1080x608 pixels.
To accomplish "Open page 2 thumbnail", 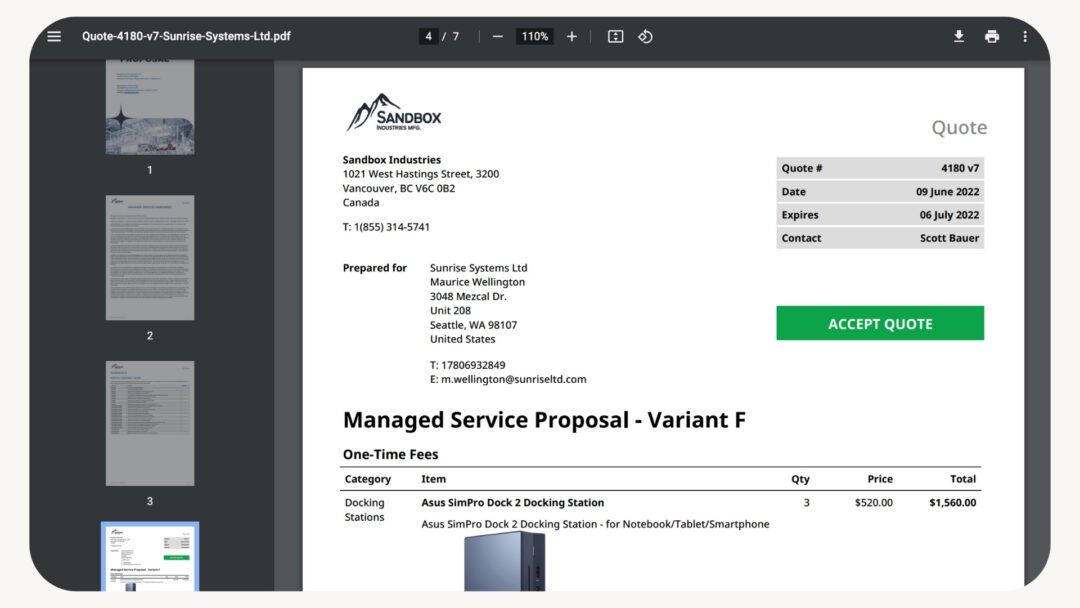I will click(x=150, y=258).
